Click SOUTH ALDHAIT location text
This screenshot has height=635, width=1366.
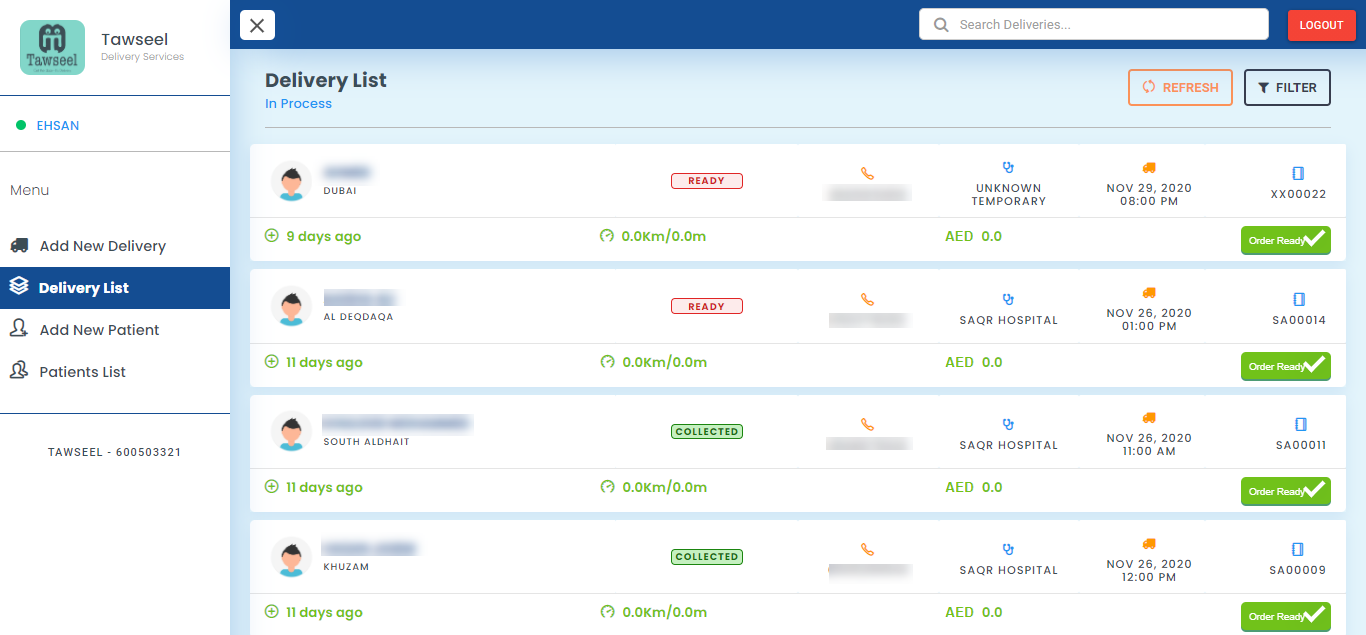tap(366, 441)
